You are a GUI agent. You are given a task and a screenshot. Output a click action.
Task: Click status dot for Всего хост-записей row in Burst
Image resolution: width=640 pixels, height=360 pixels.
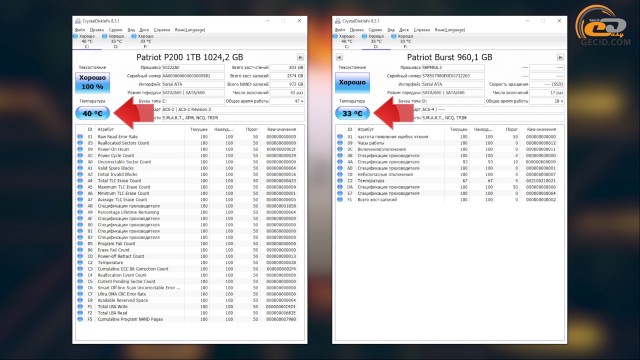(340, 200)
